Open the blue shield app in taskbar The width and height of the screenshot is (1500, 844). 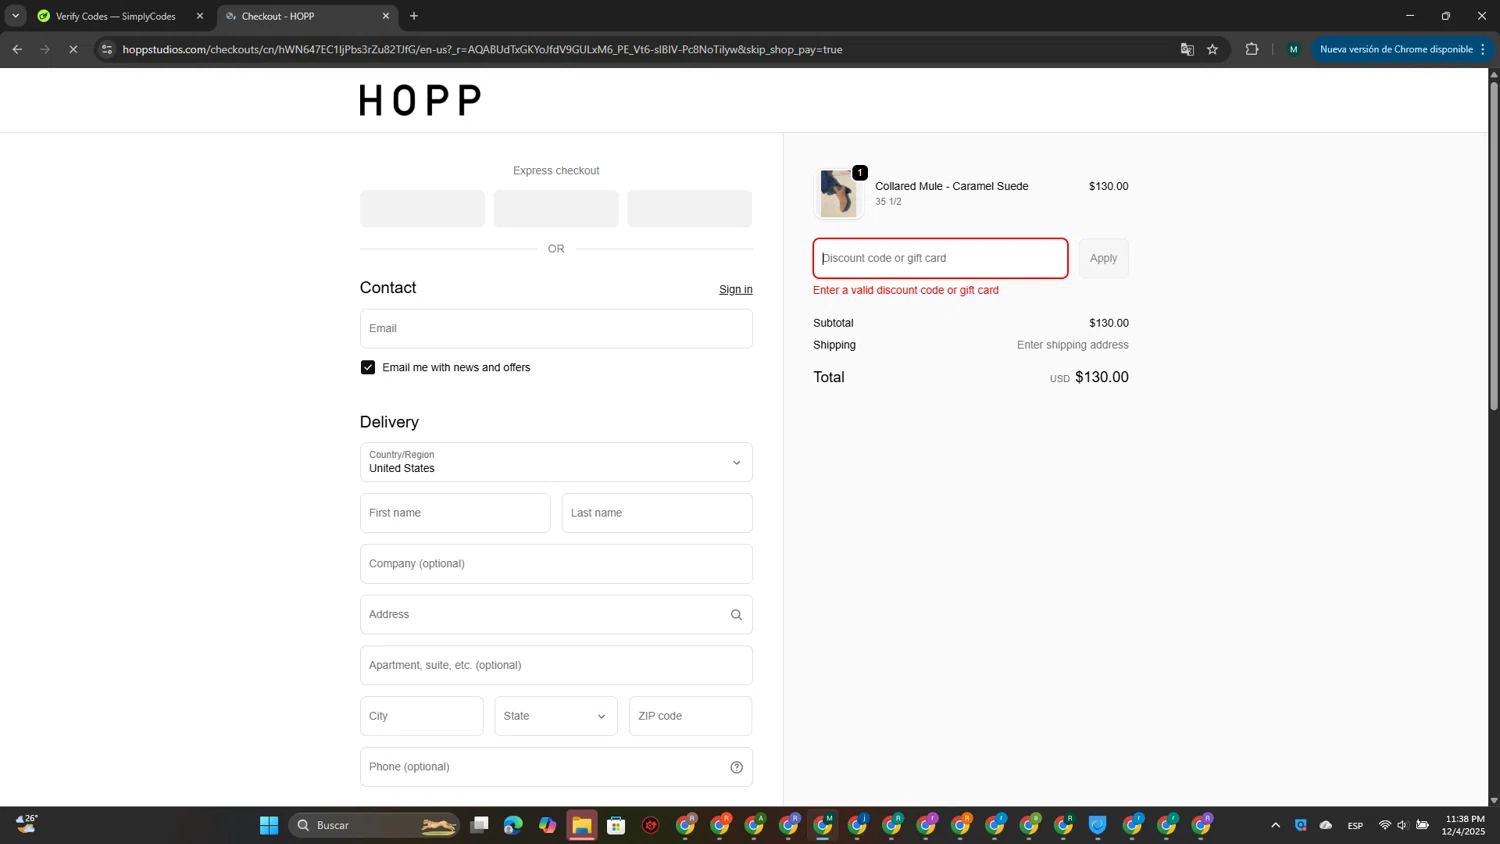[1098, 825]
